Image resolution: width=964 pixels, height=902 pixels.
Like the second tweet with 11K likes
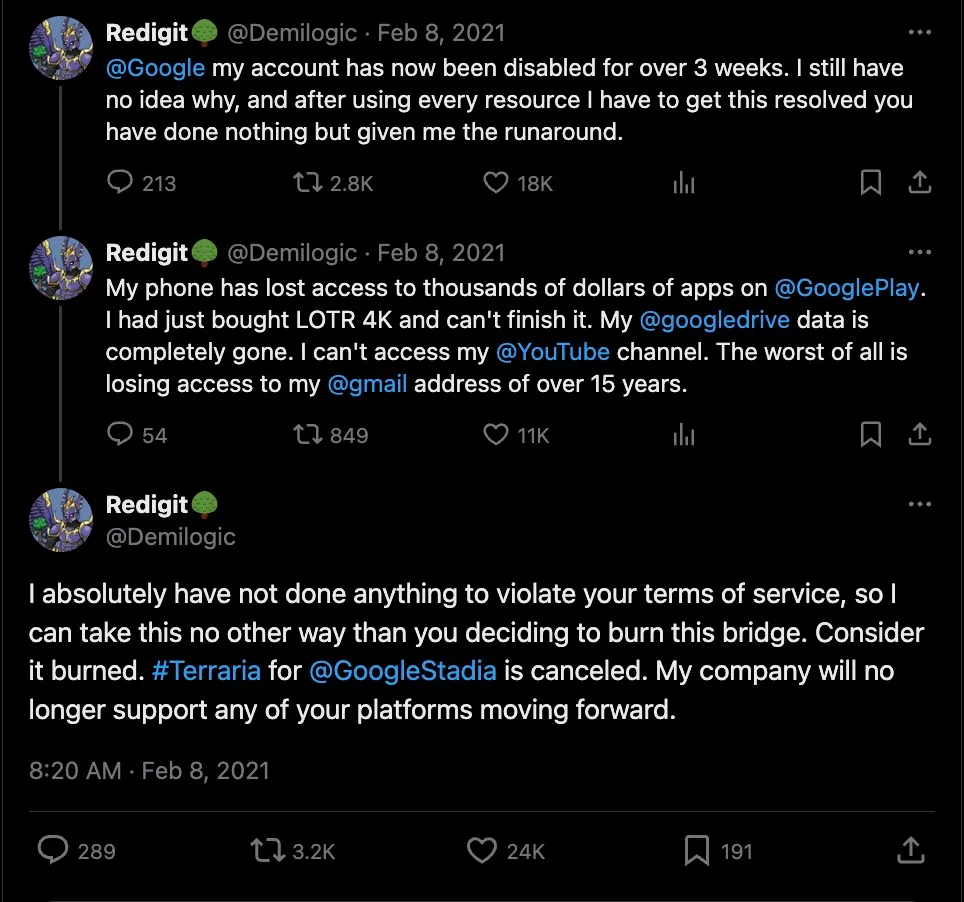(x=496, y=434)
